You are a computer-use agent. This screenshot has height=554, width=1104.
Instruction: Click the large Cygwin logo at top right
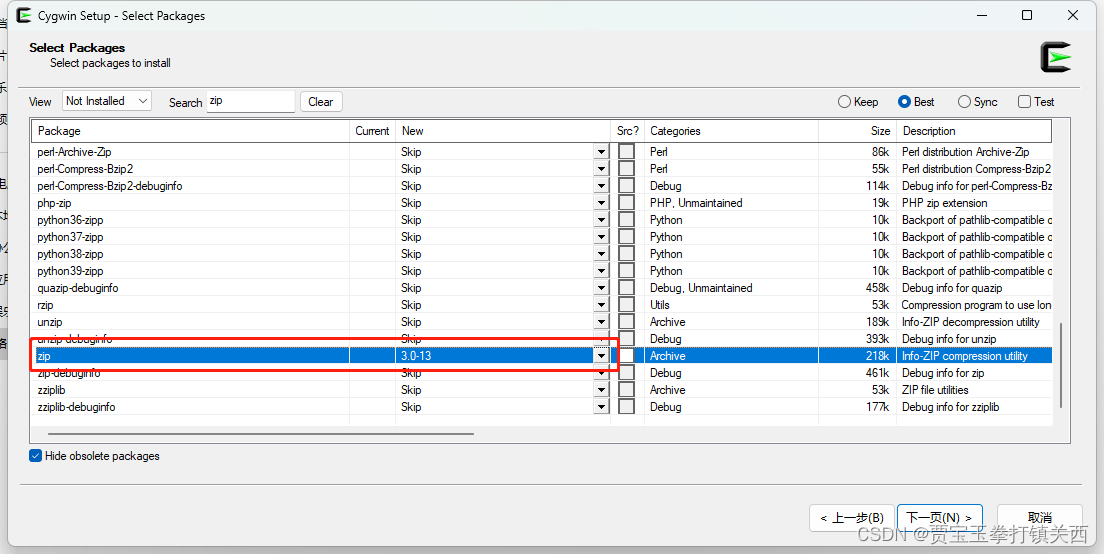pyautogui.click(x=1055, y=56)
